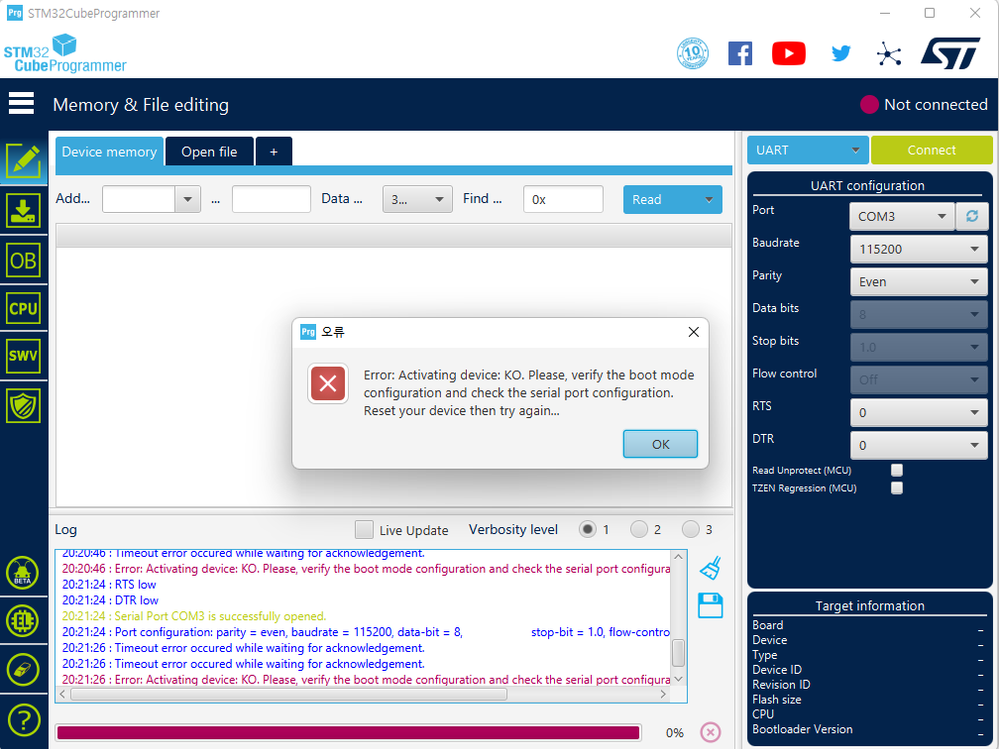Click the 10 years anniversary badge

point(693,54)
